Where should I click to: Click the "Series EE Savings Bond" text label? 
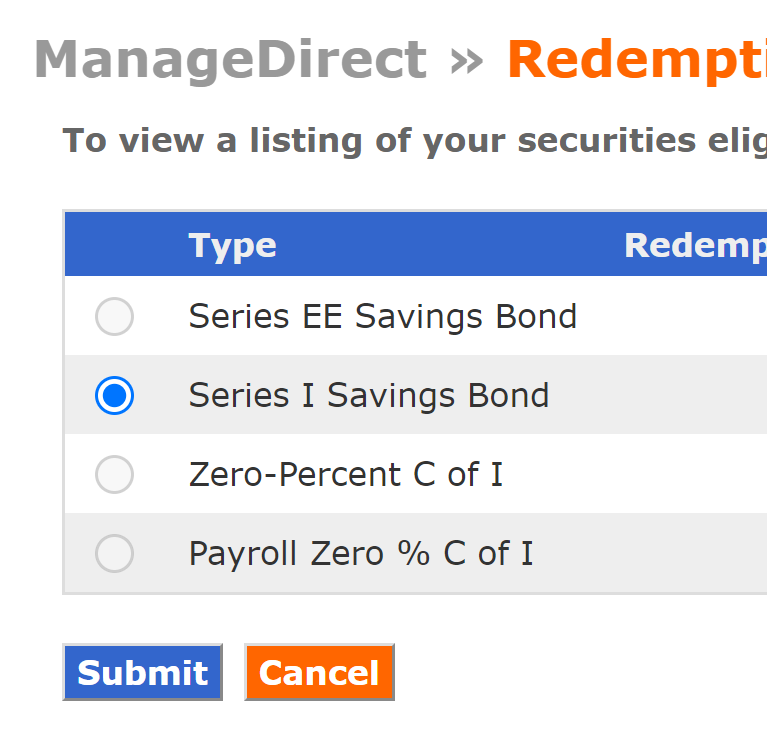(382, 317)
